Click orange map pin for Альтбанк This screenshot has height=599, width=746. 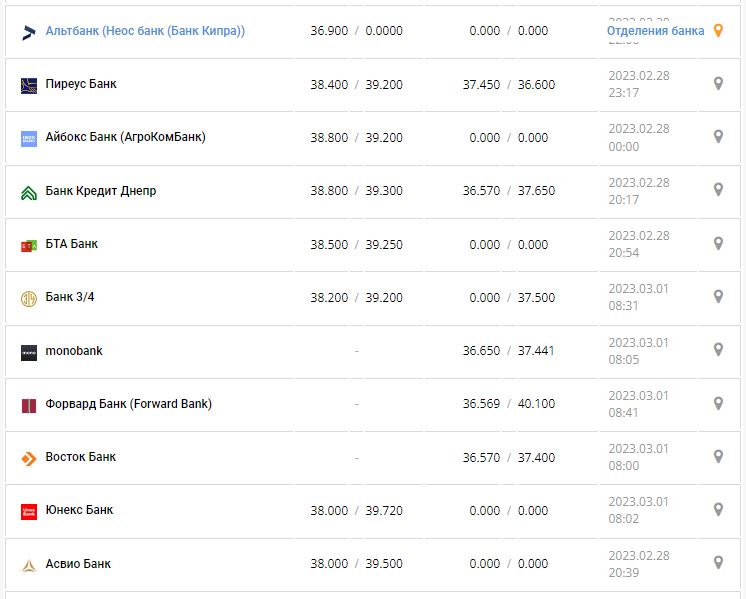pos(718,31)
